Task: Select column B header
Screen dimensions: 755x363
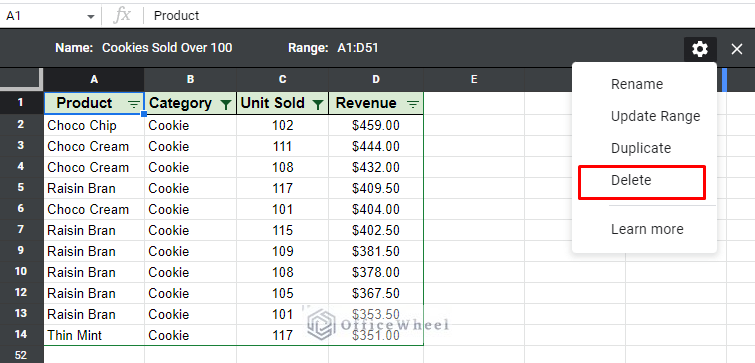Action: [x=190, y=79]
